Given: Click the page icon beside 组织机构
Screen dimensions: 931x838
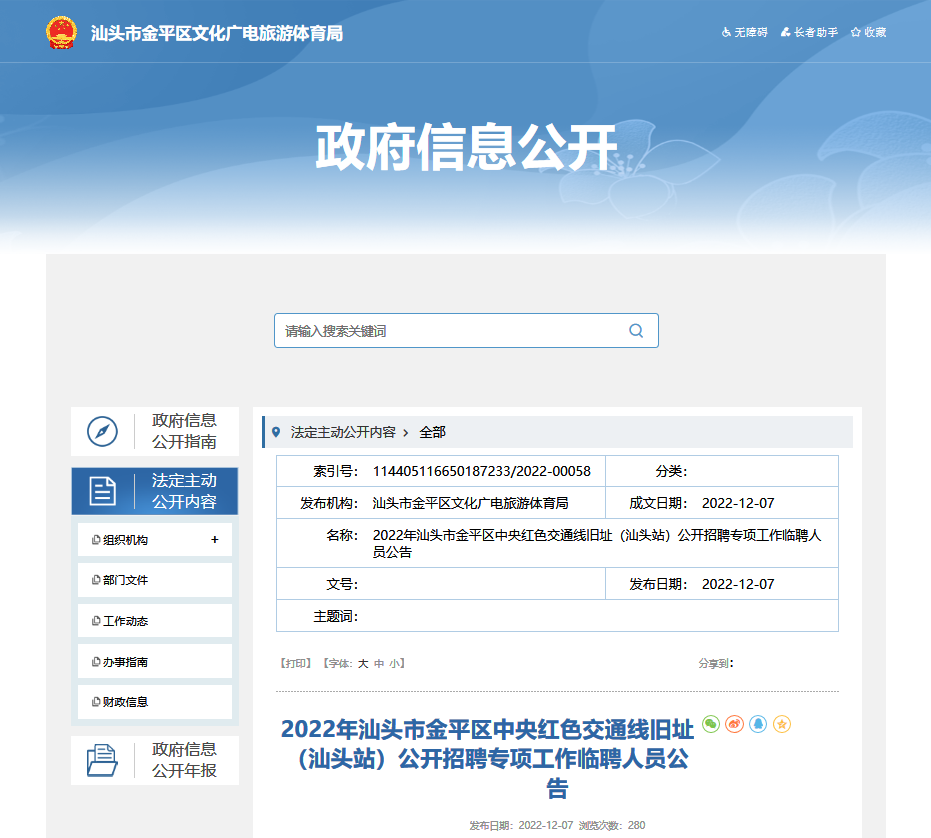Looking at the screenshot, I should click(x=96, y=540).
